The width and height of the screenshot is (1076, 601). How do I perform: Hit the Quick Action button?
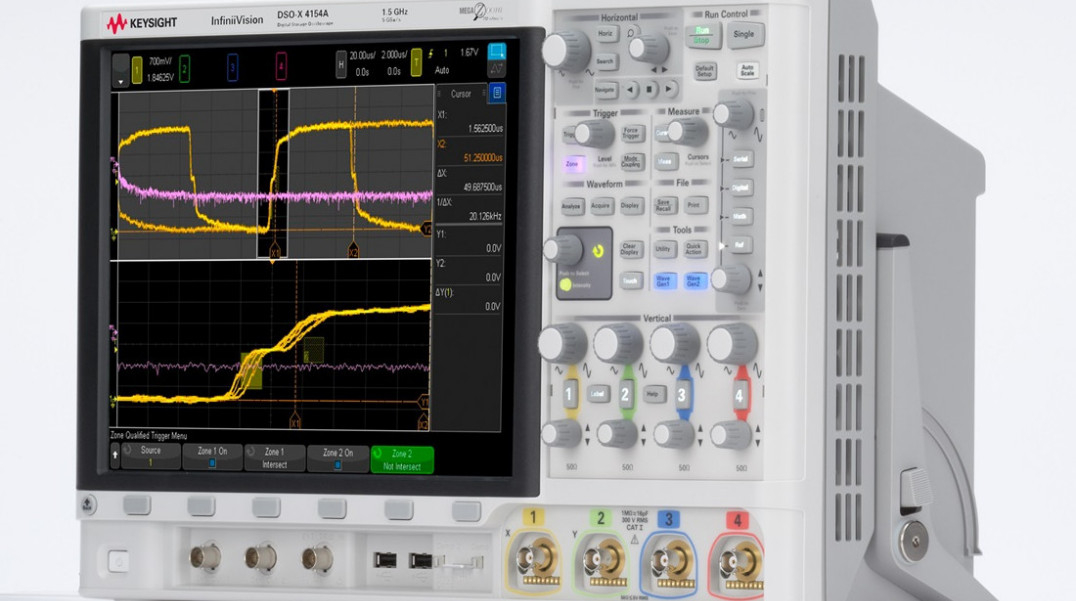pos(694,248)
